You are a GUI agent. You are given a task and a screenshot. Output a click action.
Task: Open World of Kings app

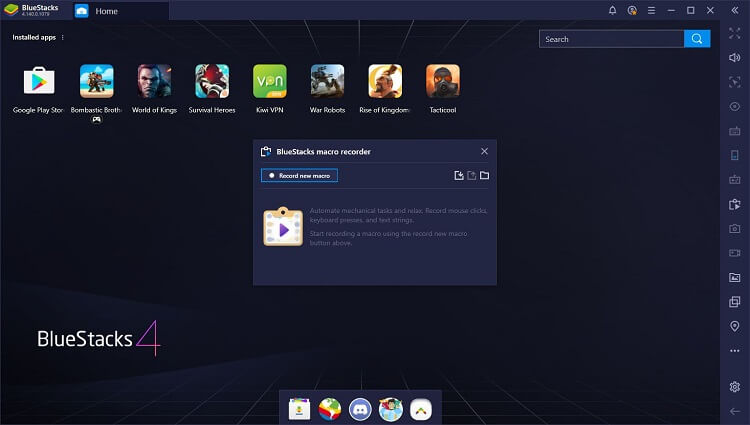[154, 81]
